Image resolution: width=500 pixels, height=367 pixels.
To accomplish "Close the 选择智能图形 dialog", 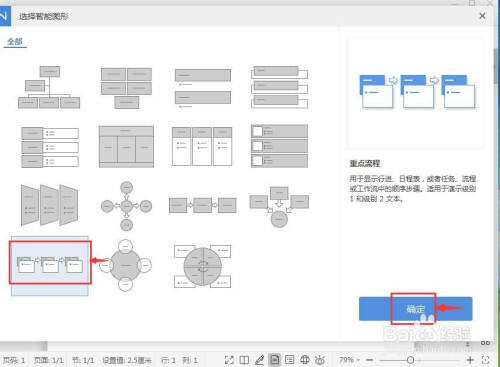I will click(482, 16).
